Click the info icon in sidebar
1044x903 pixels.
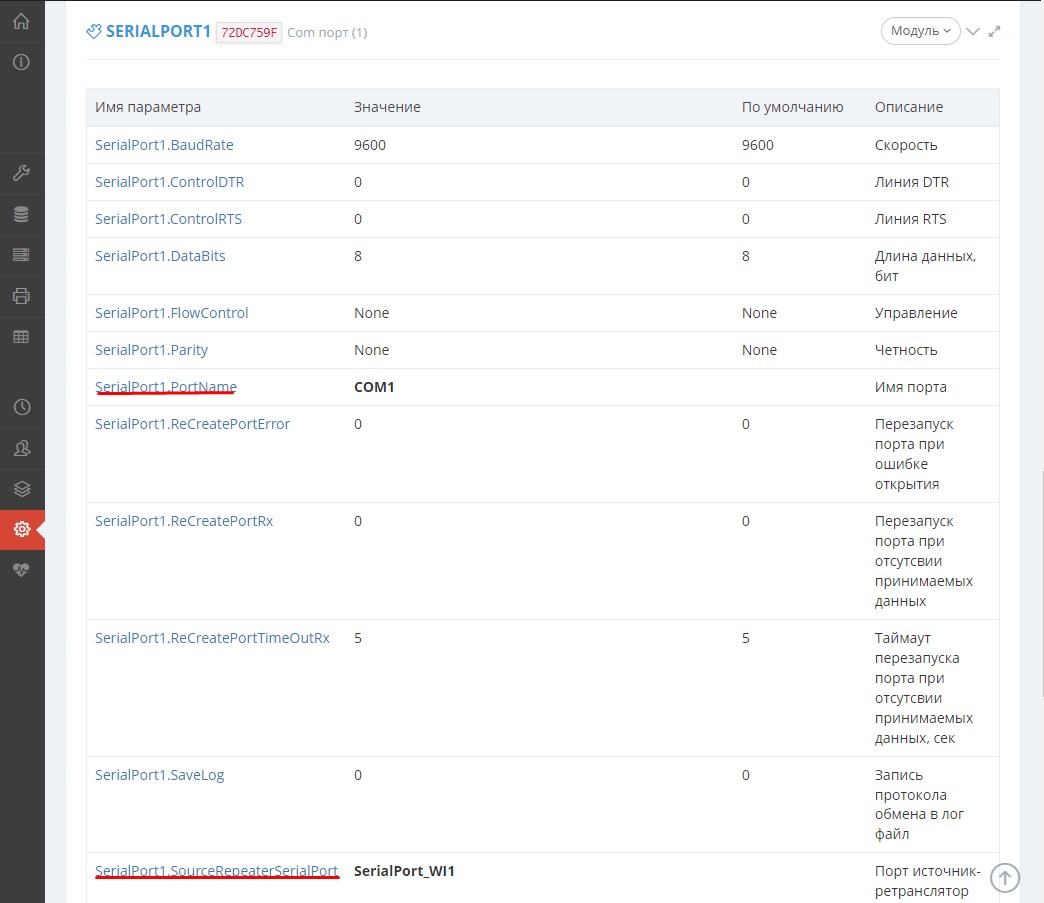click(21, 62)
